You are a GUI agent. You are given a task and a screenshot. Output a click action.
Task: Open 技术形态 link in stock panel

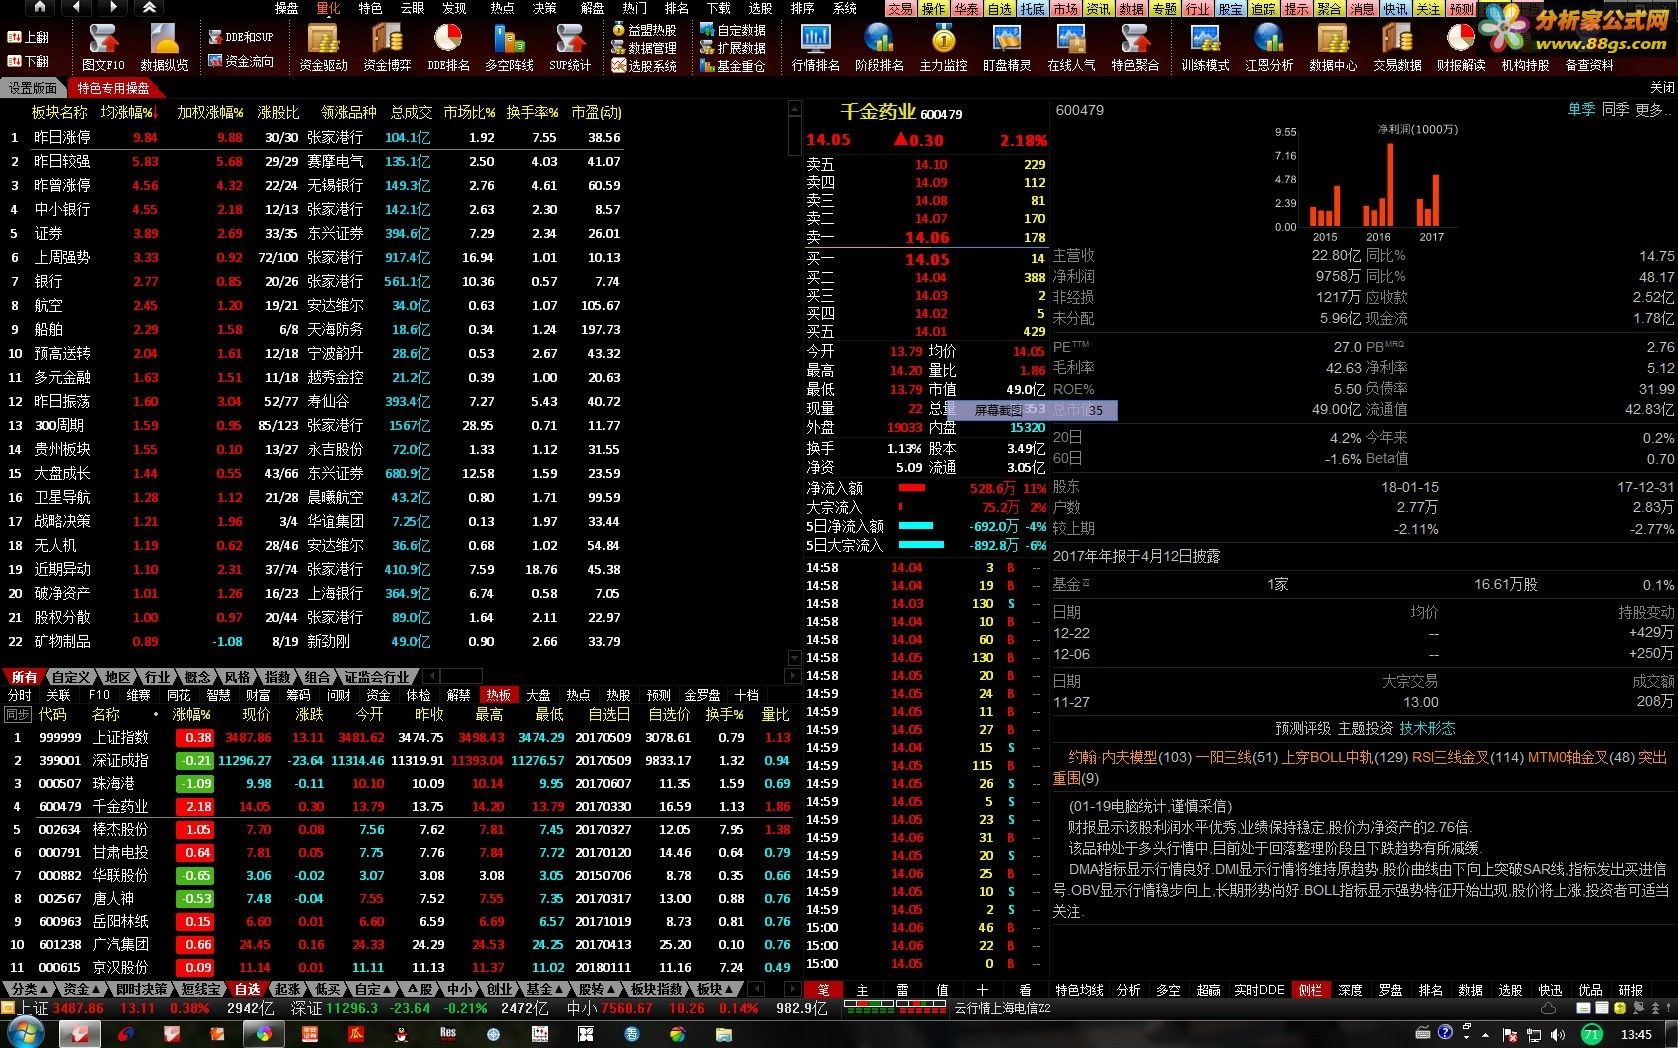pyautogui.click(x=1427, y=728)
